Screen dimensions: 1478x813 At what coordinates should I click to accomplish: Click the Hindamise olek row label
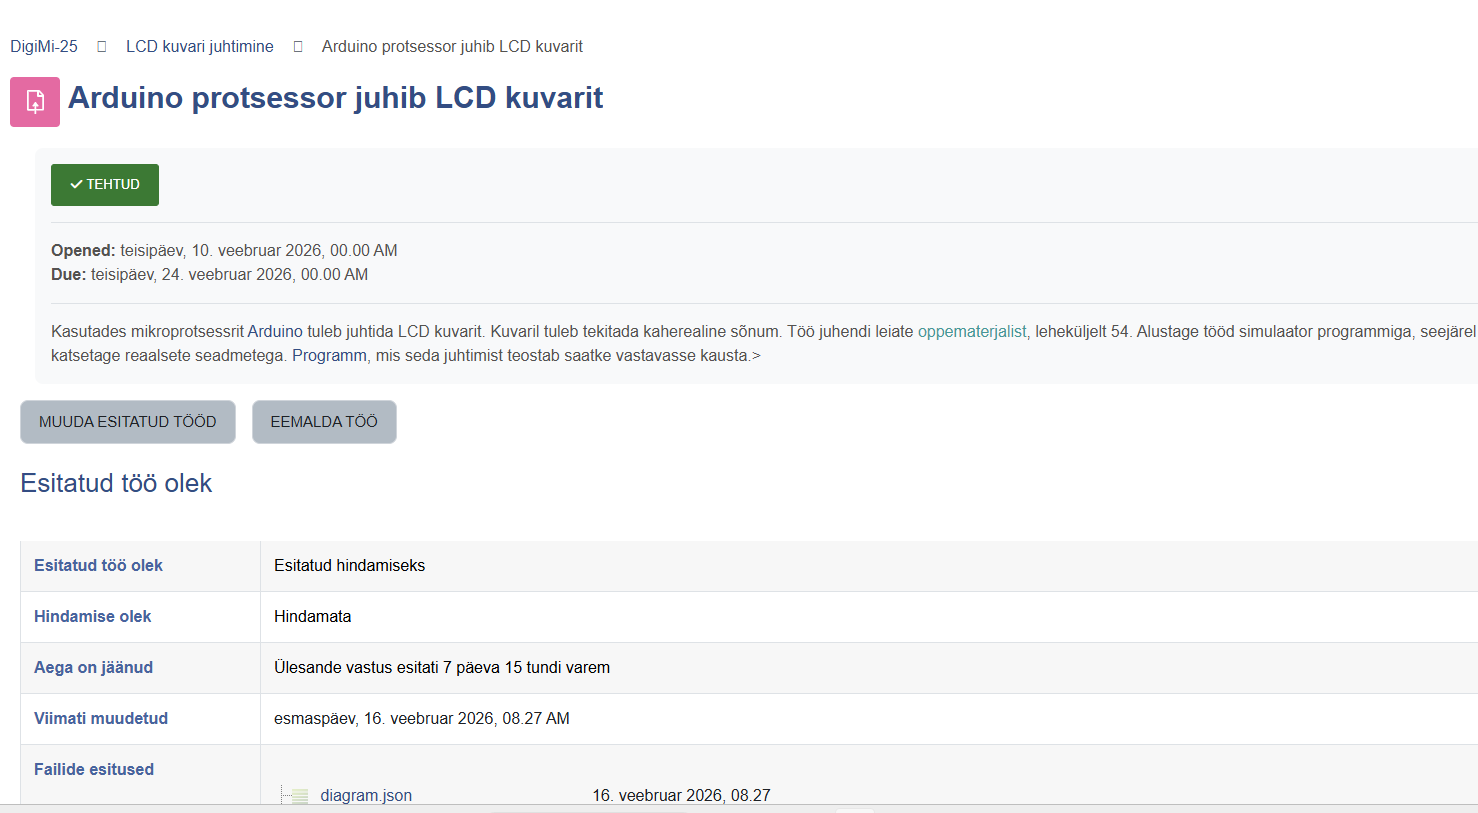pos(93,617)
